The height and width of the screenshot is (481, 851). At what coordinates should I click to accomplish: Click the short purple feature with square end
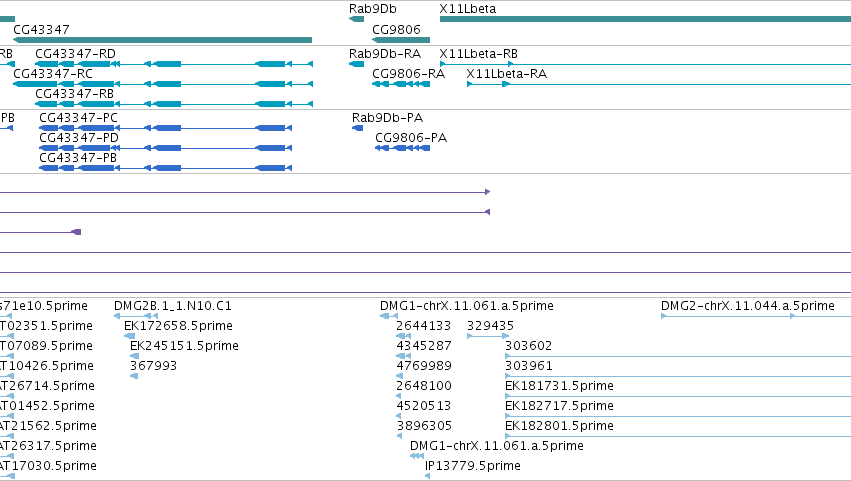tap(41, 232)
